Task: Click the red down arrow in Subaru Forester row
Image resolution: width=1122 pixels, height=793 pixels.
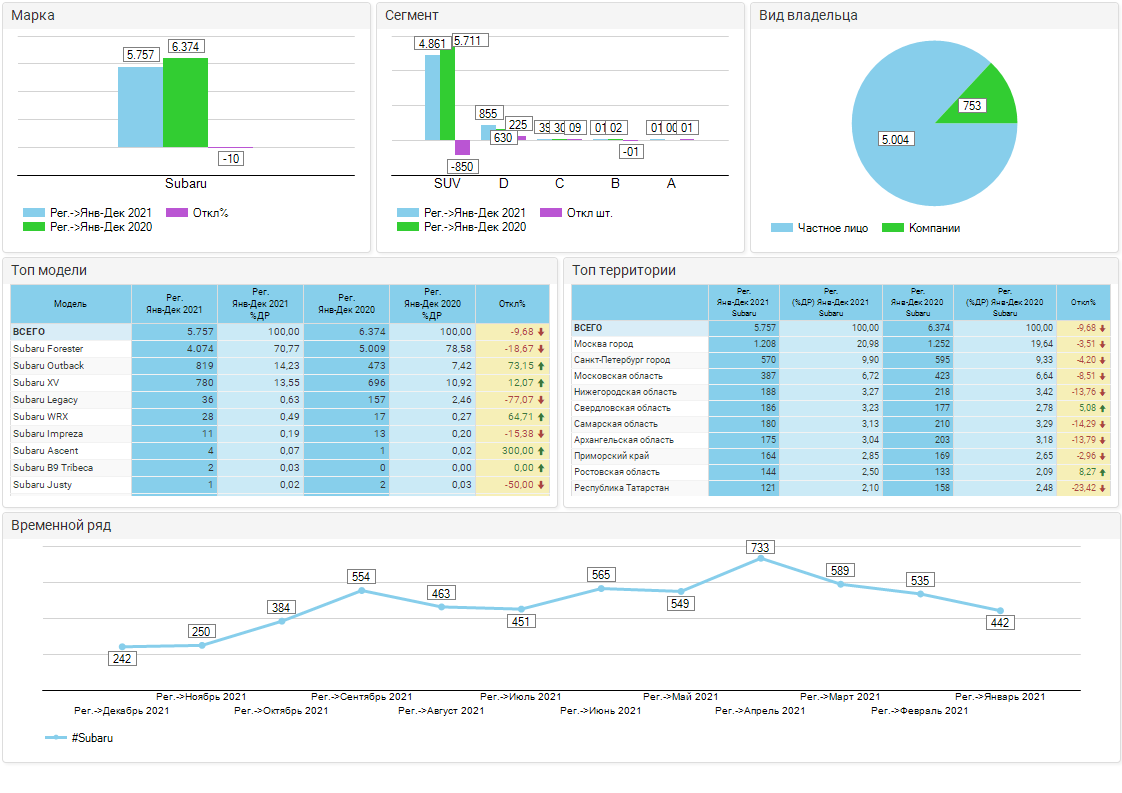Action: [541, 349]
